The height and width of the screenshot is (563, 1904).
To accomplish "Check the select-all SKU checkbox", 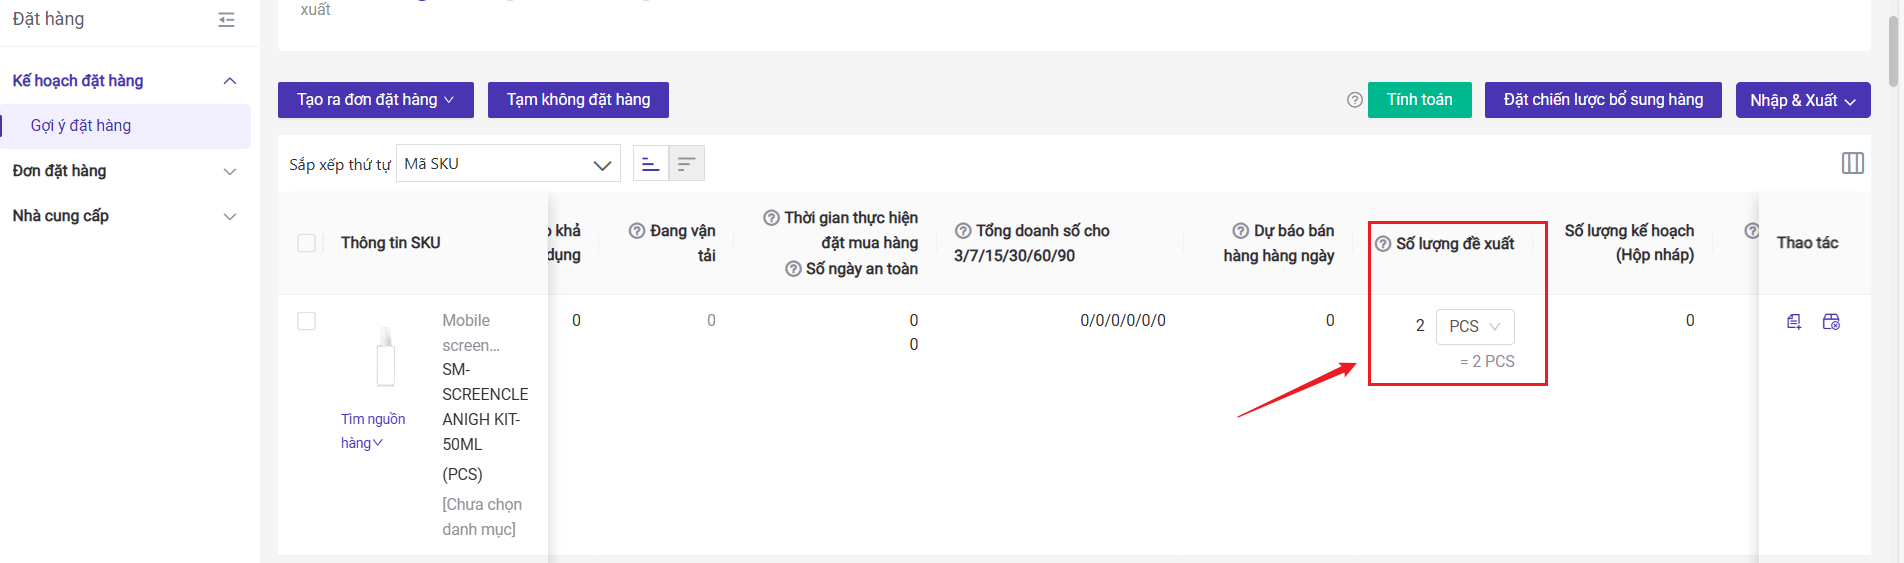I will tap(307, 243).
